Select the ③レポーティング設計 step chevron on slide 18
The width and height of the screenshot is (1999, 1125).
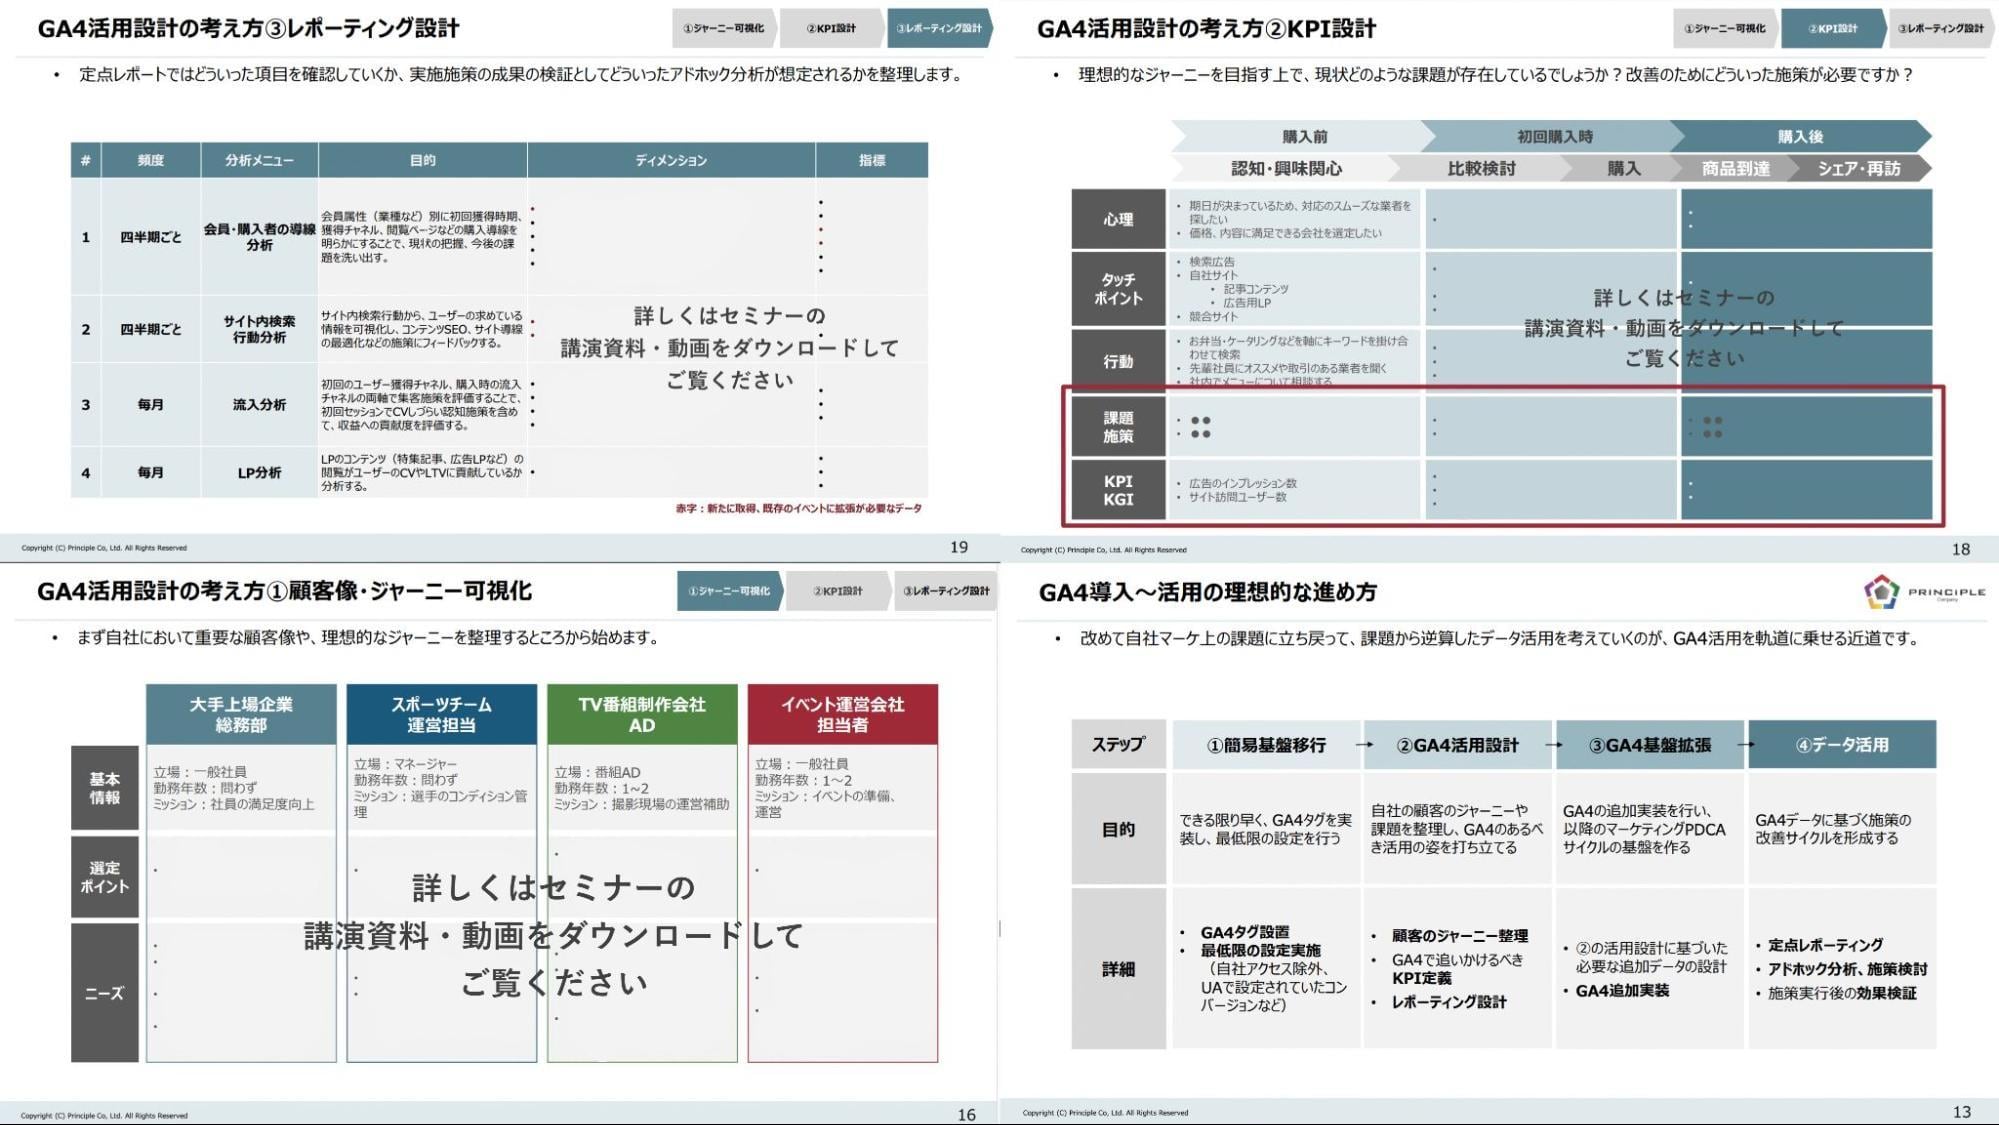point(1940,28)
